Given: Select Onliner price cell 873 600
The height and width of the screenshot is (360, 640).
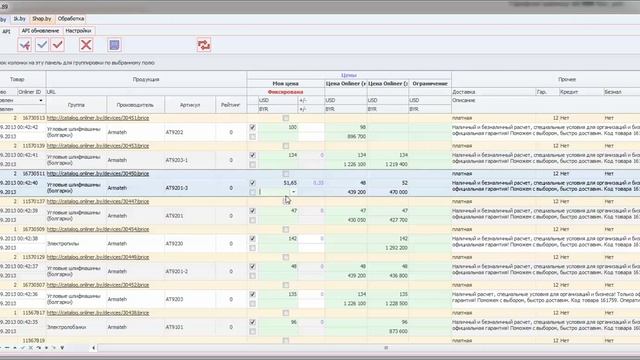Looking at the screenshot, I should click(x=388, y=331).
